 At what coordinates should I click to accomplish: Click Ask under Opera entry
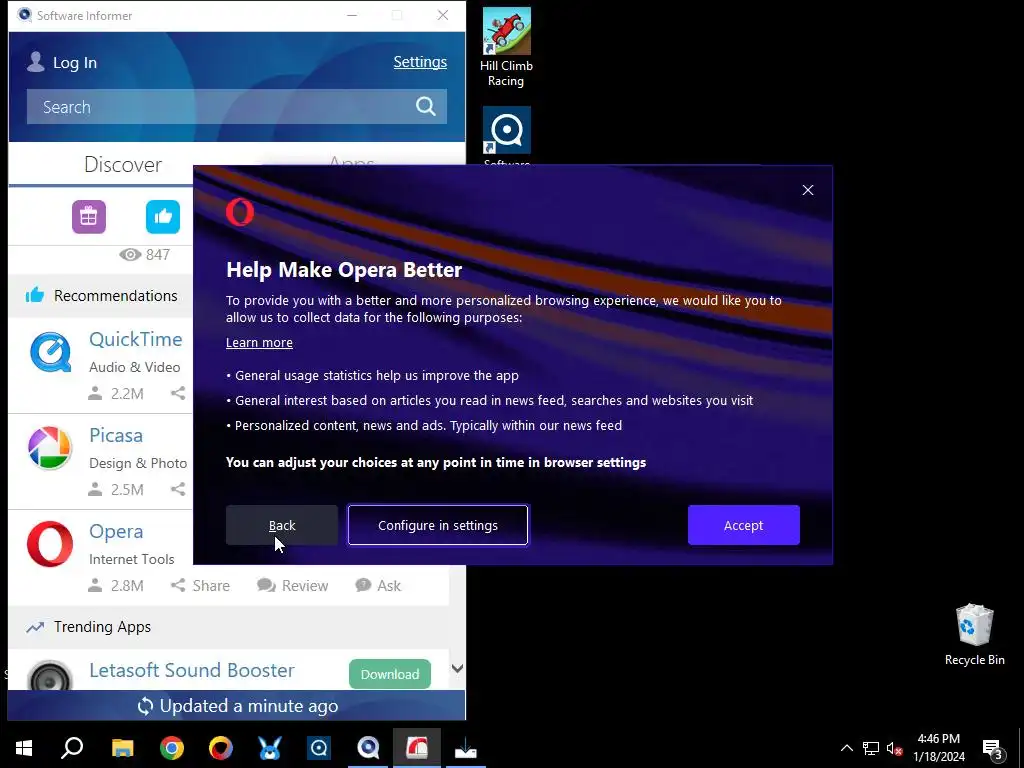pyautogui.click(x=378, y=585)
